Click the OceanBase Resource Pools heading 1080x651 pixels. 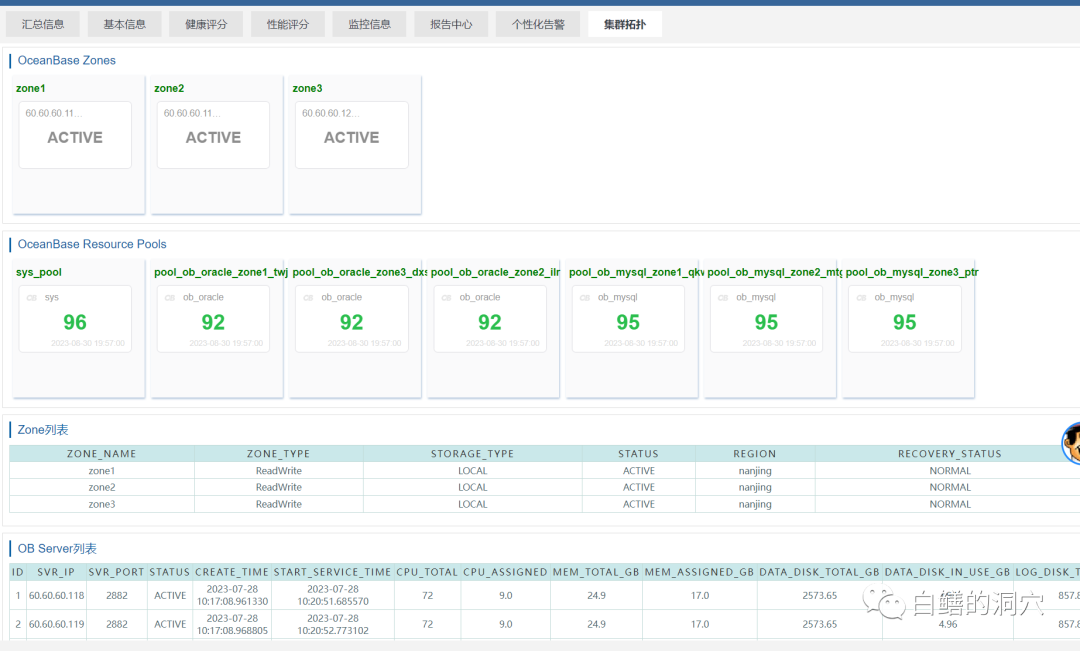click(x=92, y=245)
